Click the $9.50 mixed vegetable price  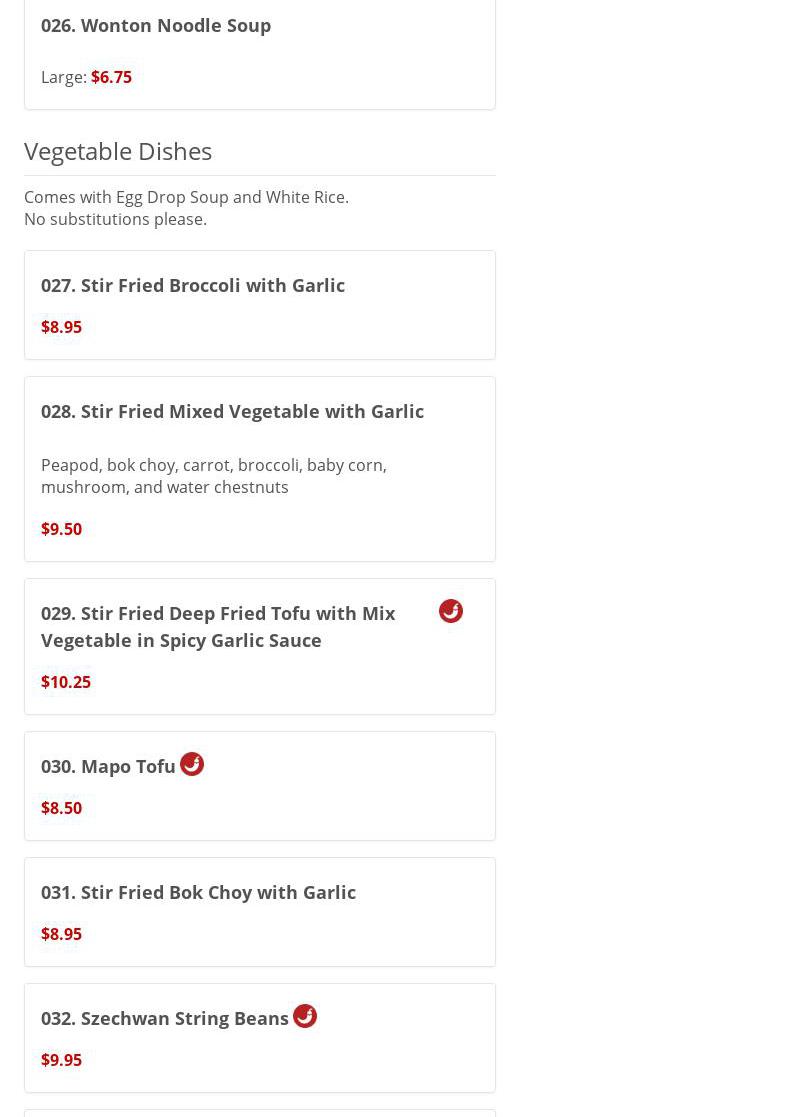tap(61, 529)
